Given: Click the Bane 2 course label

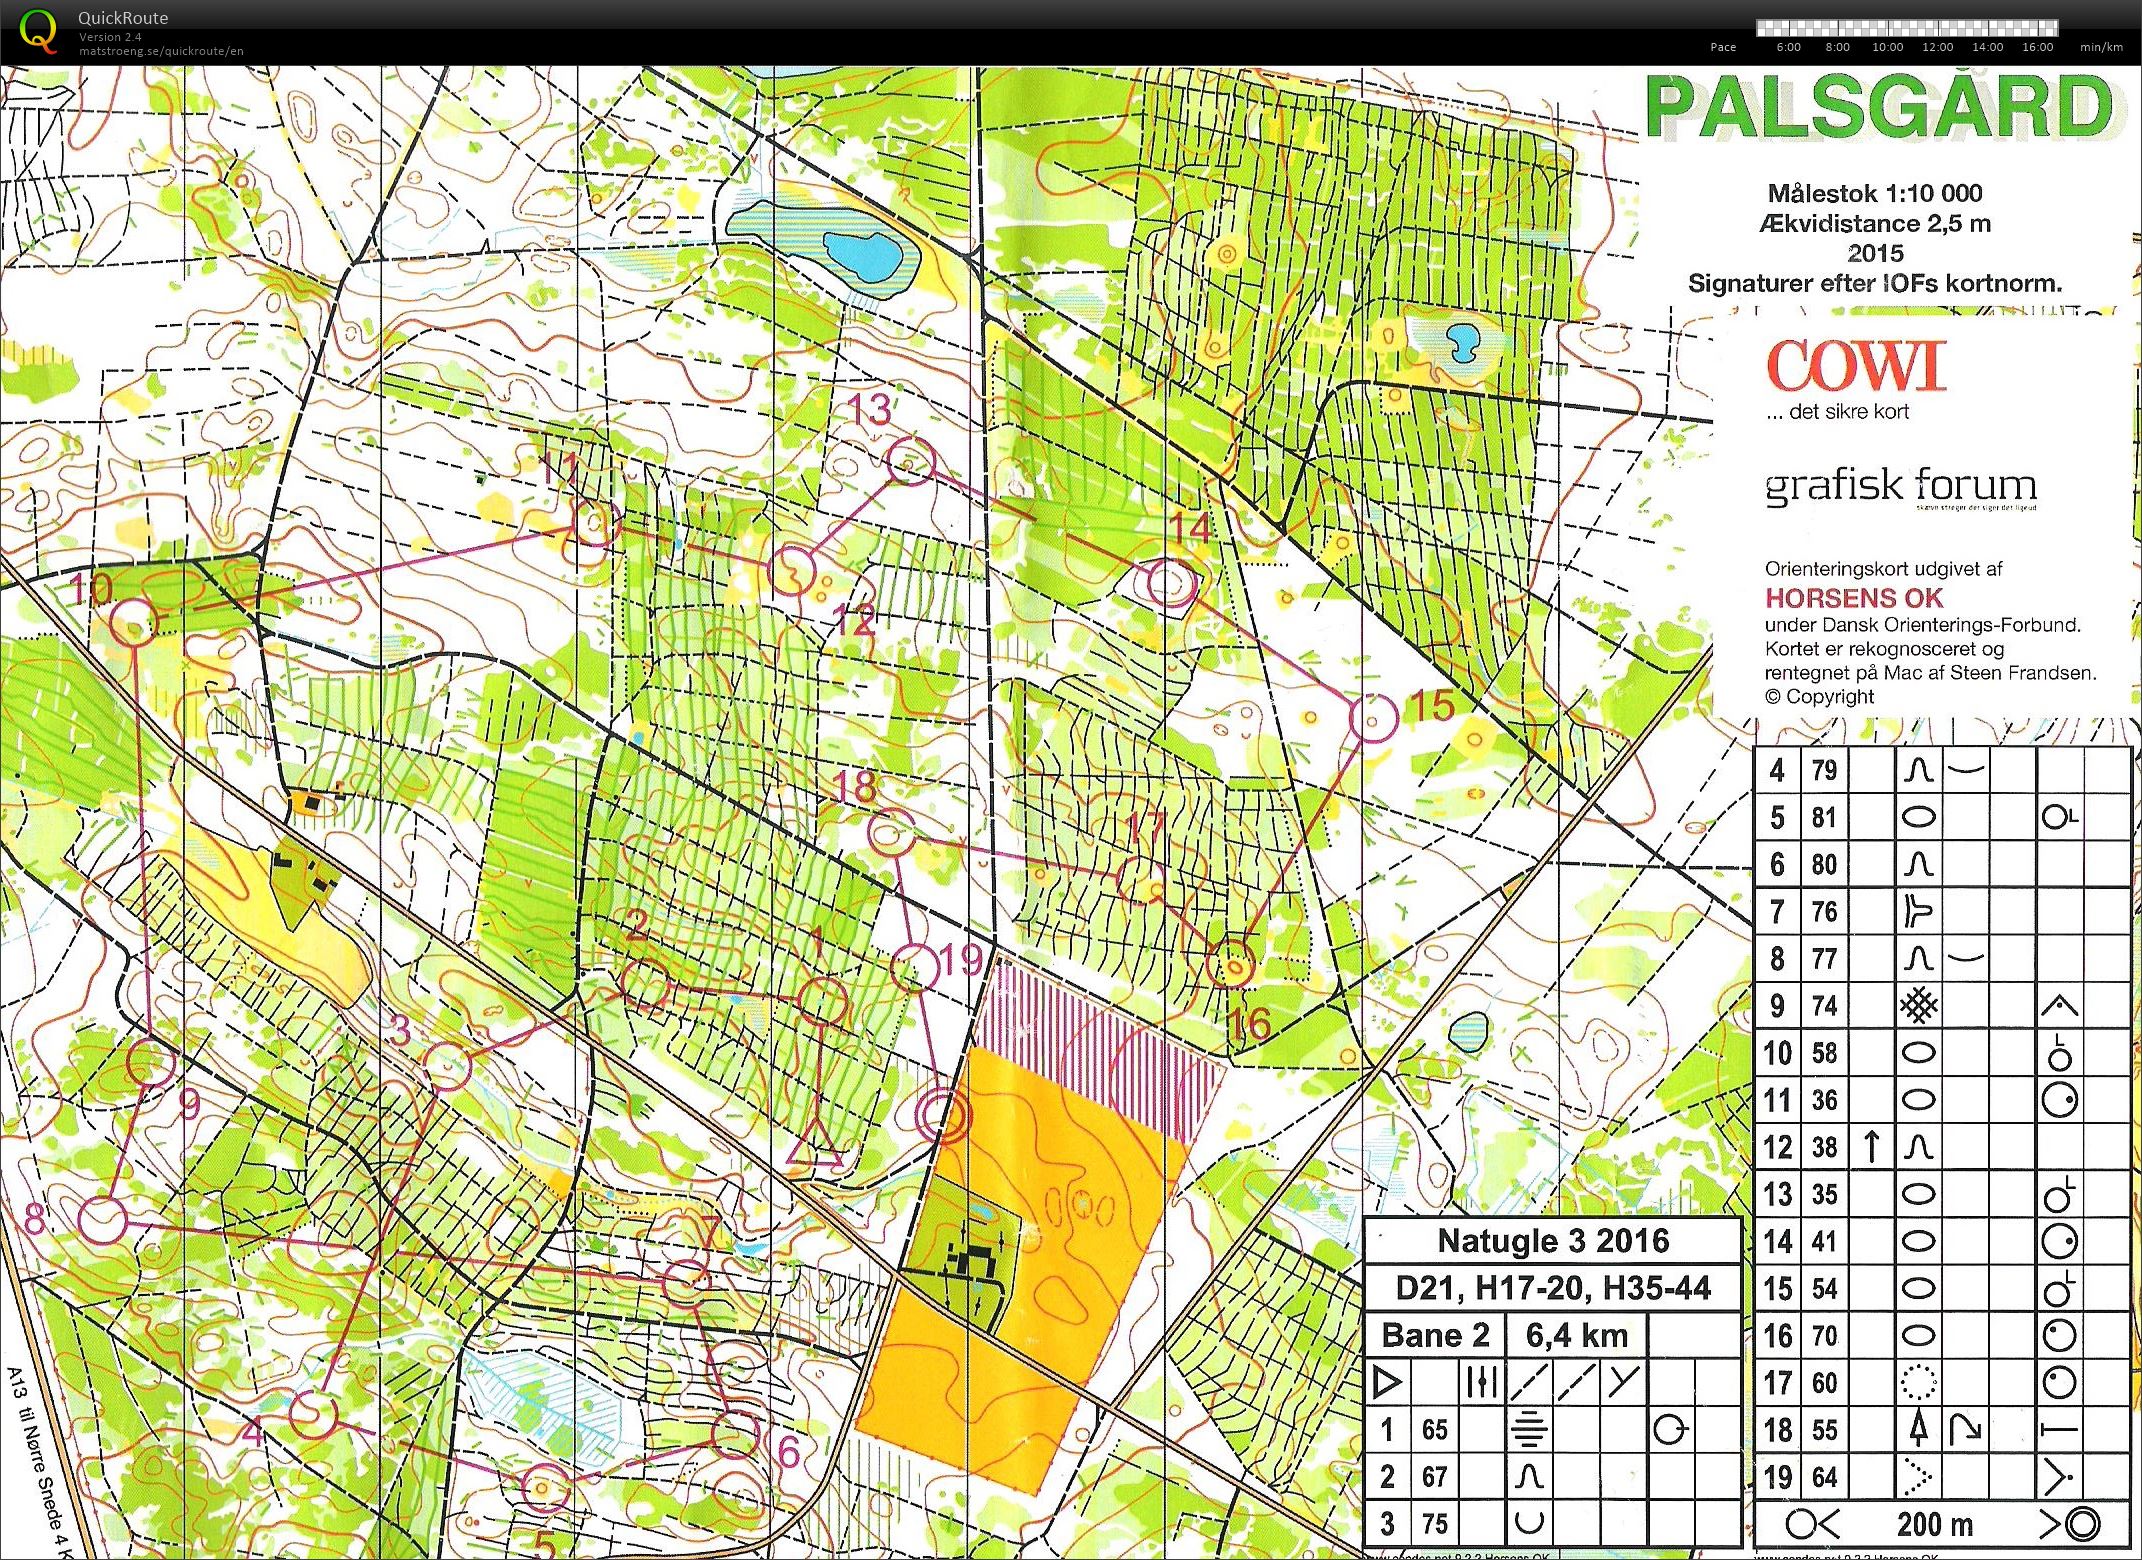Looking at the screenshot, I should [1435, 1335].
